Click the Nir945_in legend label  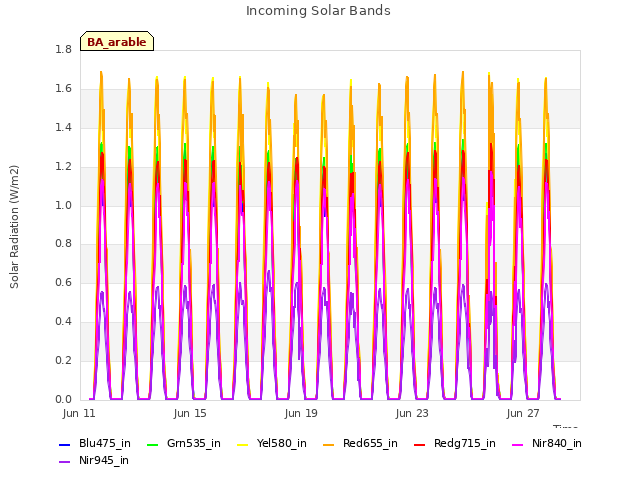point(104,460)
